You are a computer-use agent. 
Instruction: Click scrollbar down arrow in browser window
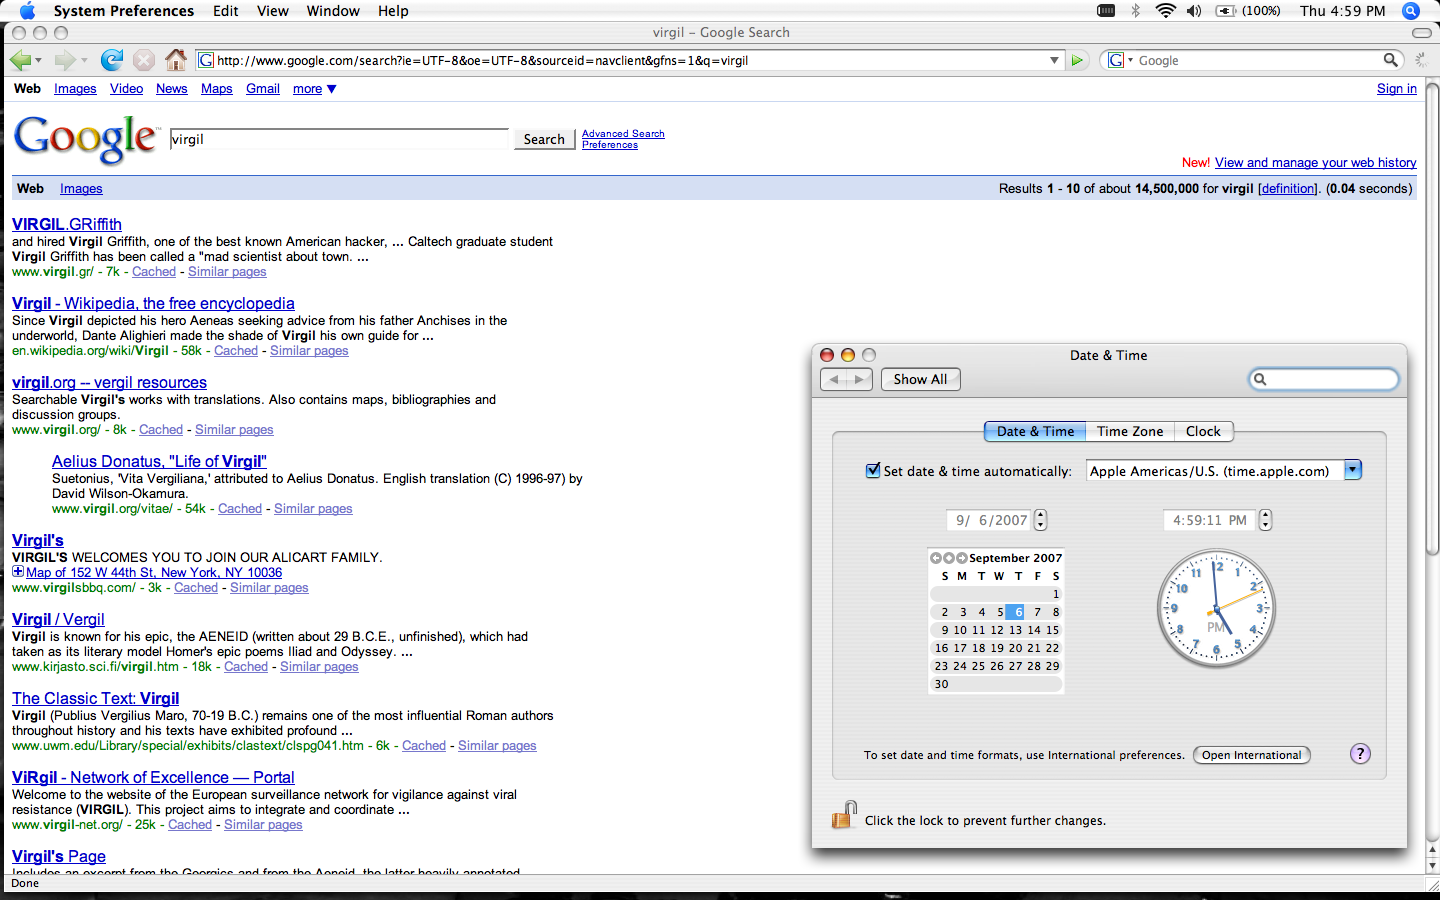pos(1432,866)
